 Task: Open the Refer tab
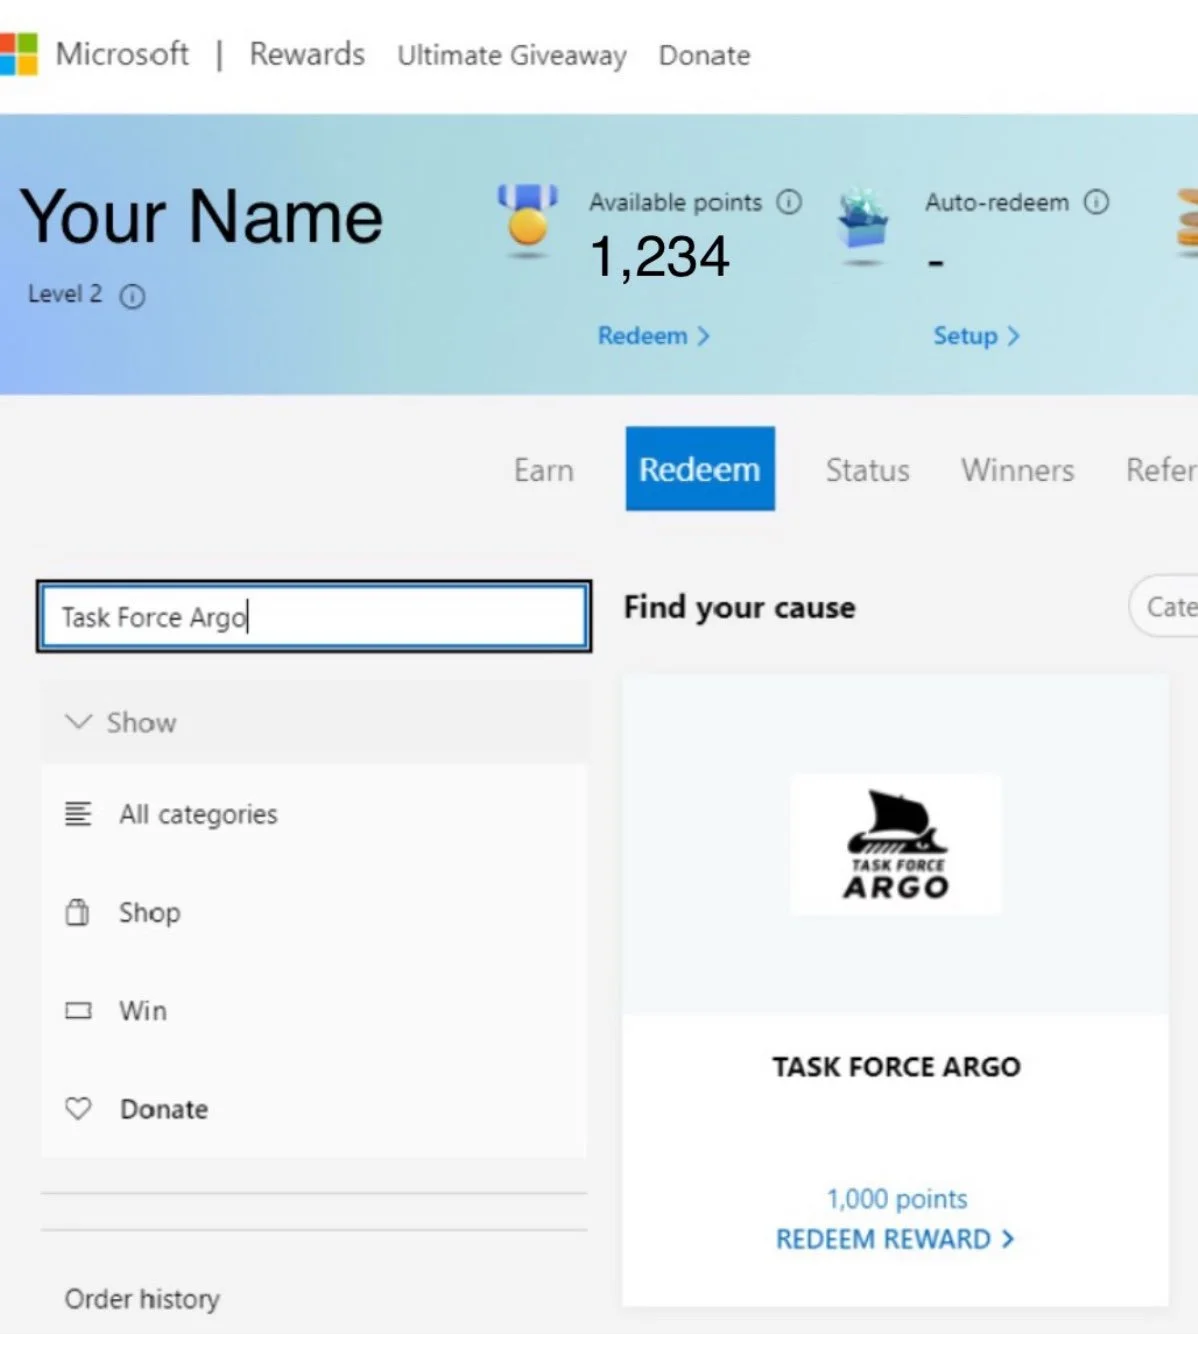click(1161, 470)
